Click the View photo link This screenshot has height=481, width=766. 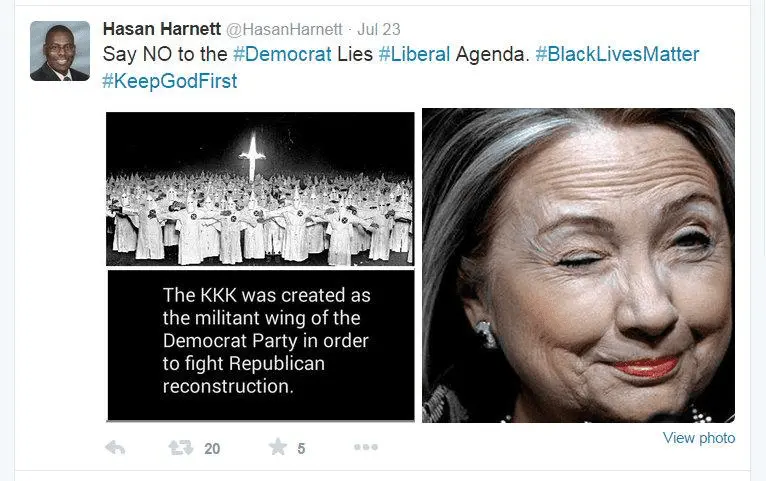[x=699, y=438]
